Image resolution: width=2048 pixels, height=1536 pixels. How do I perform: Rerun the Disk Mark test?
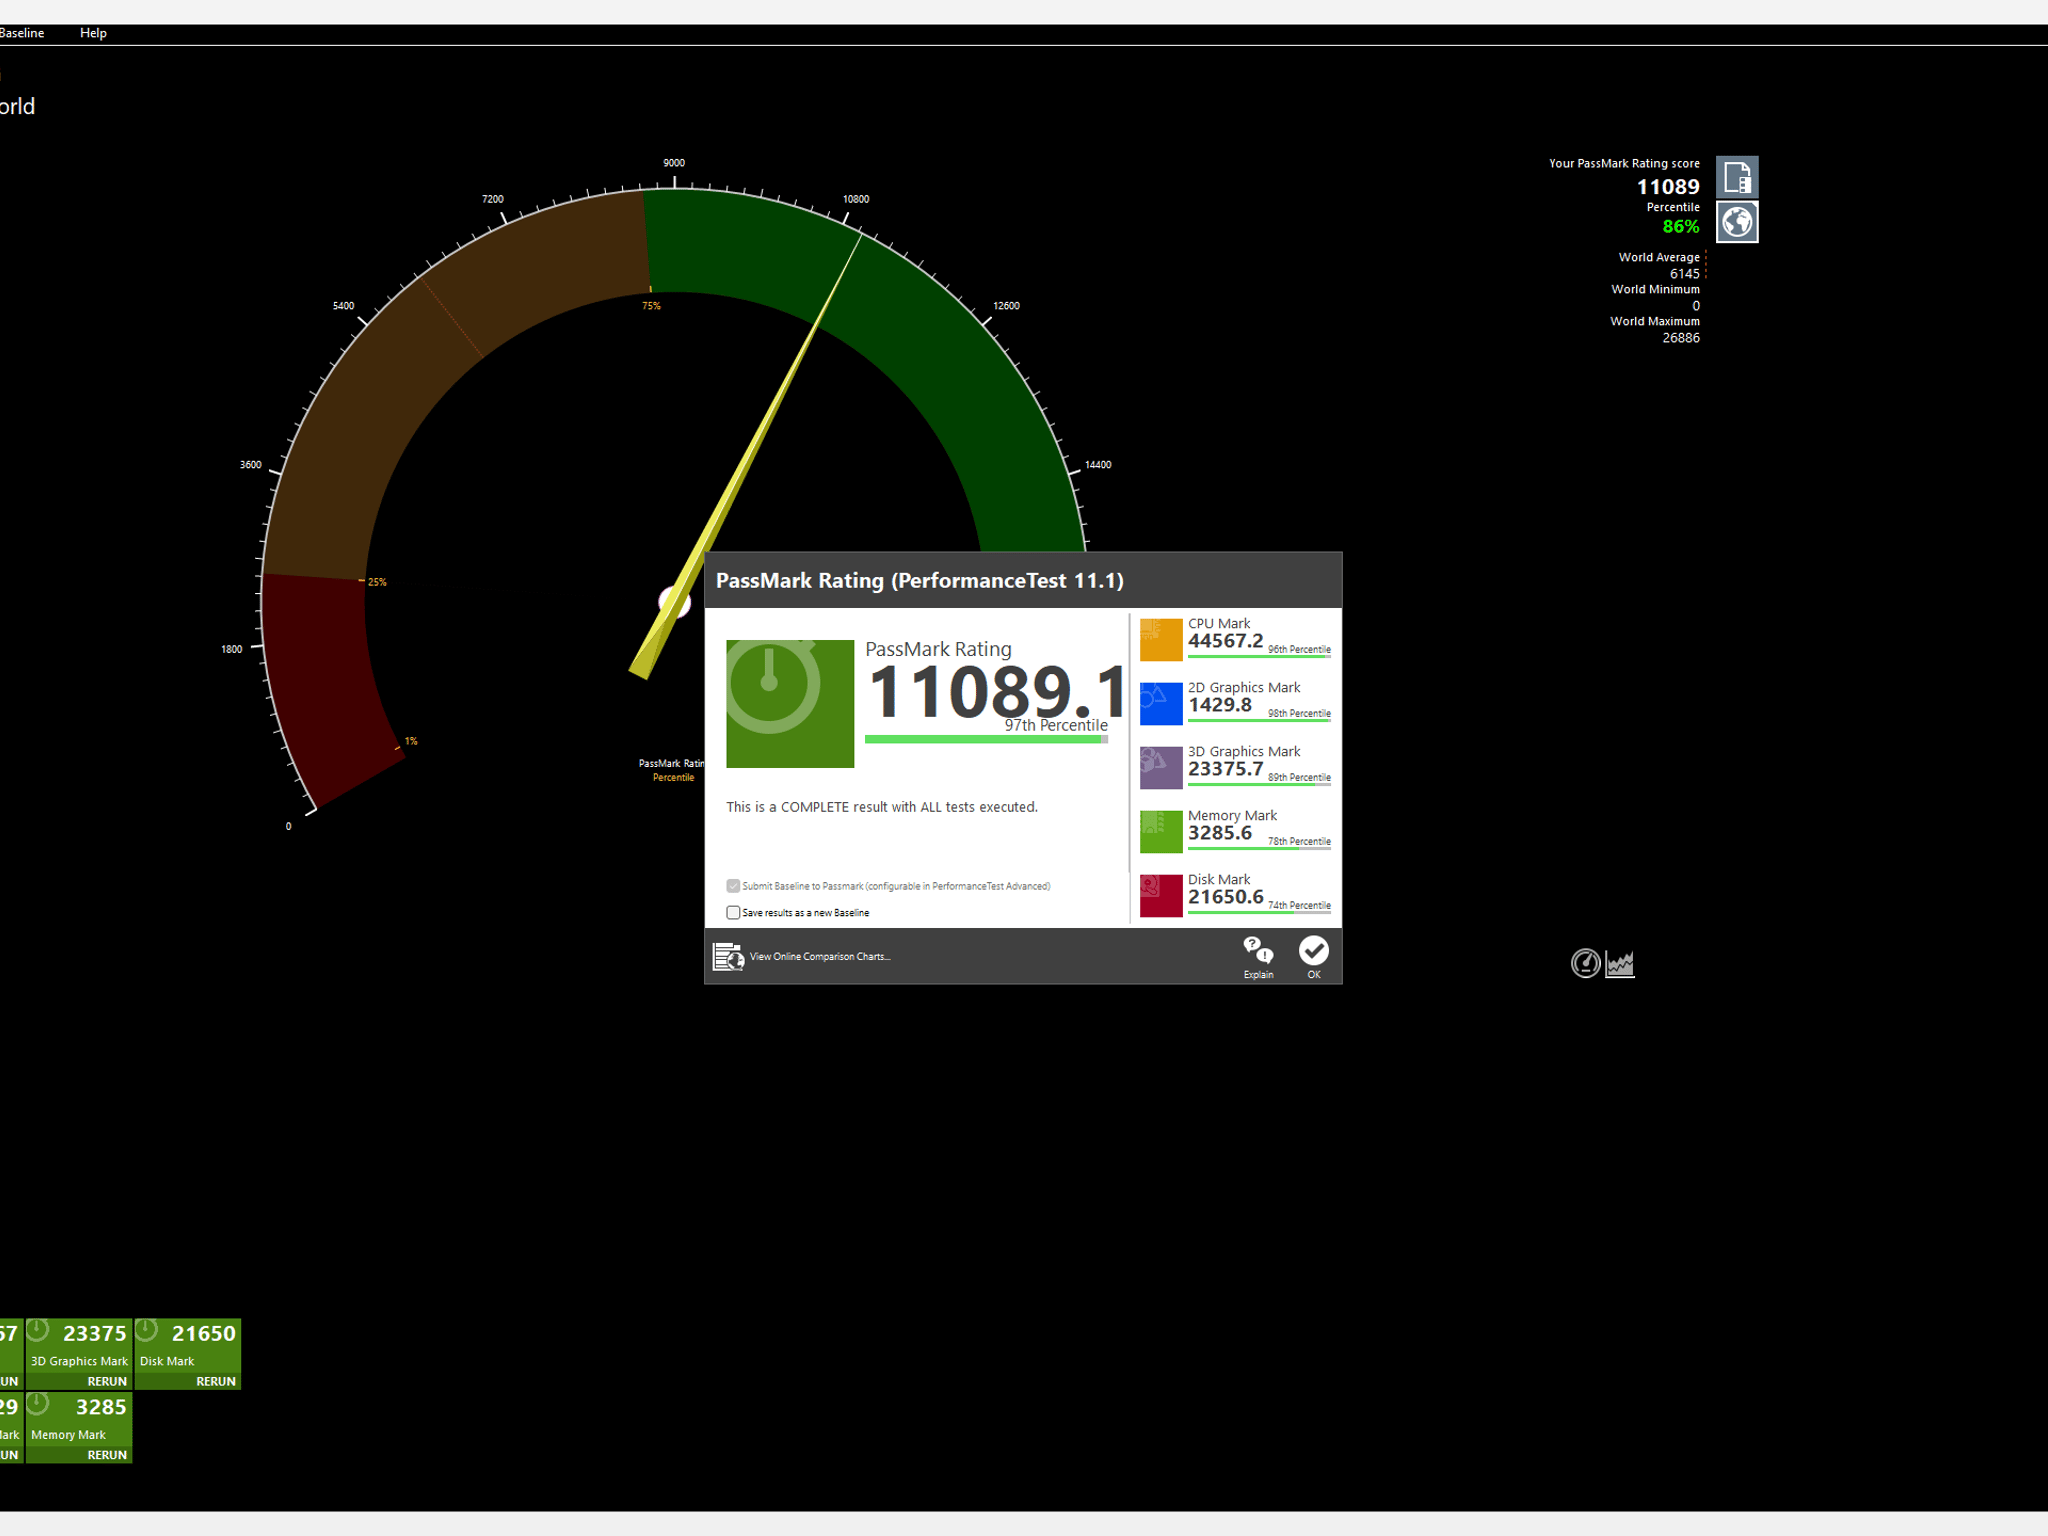coord(216,1381)
